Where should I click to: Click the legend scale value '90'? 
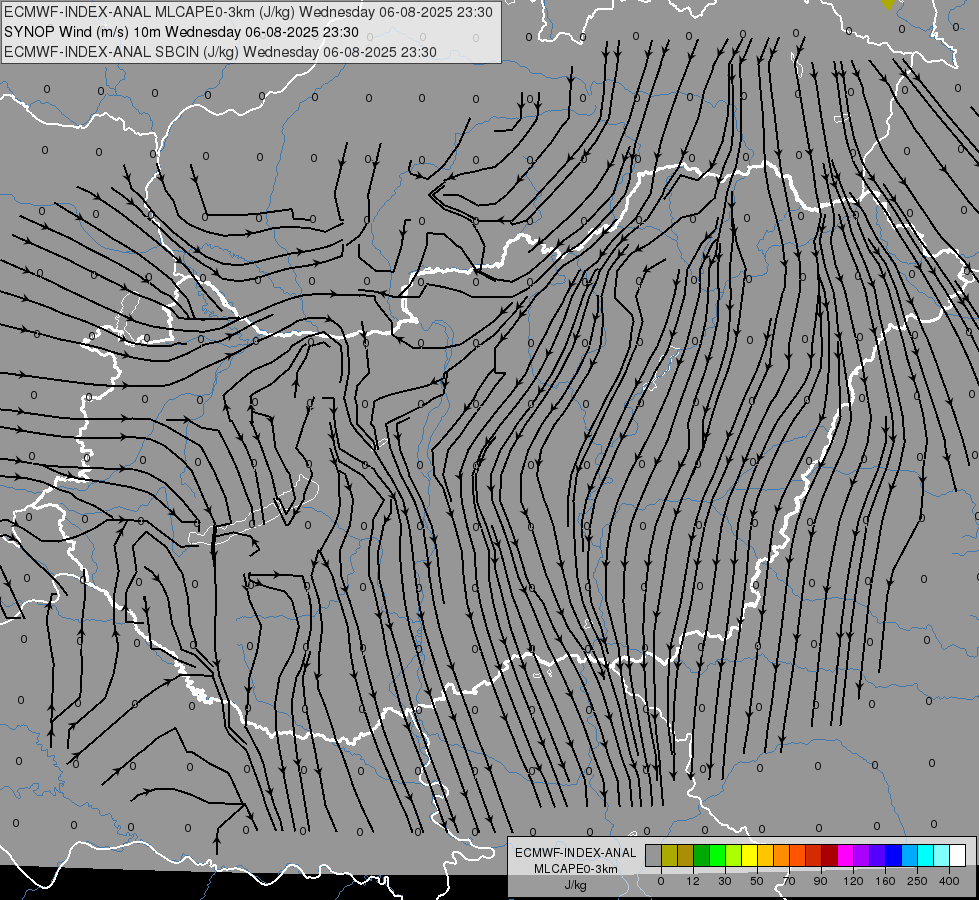(821, 881)
